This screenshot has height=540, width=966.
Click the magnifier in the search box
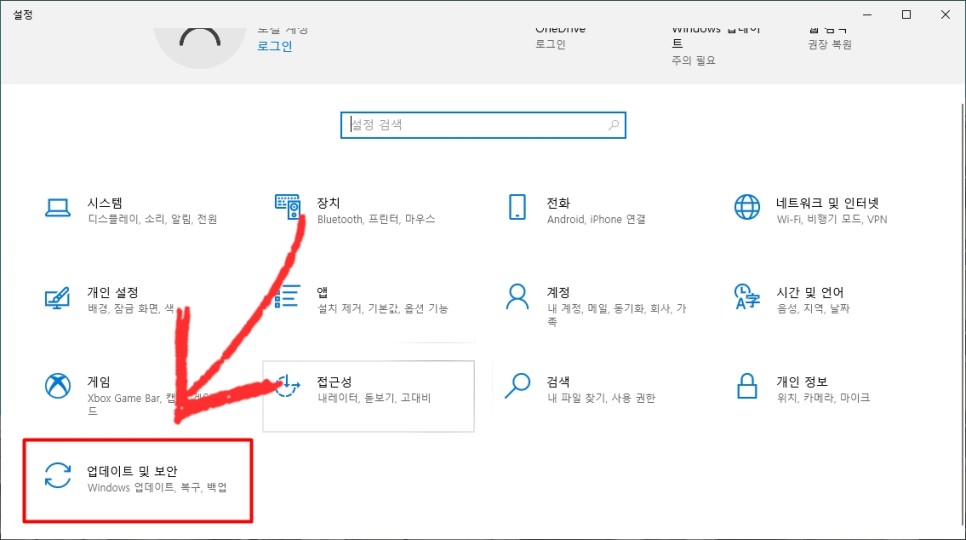pos(614,125)
